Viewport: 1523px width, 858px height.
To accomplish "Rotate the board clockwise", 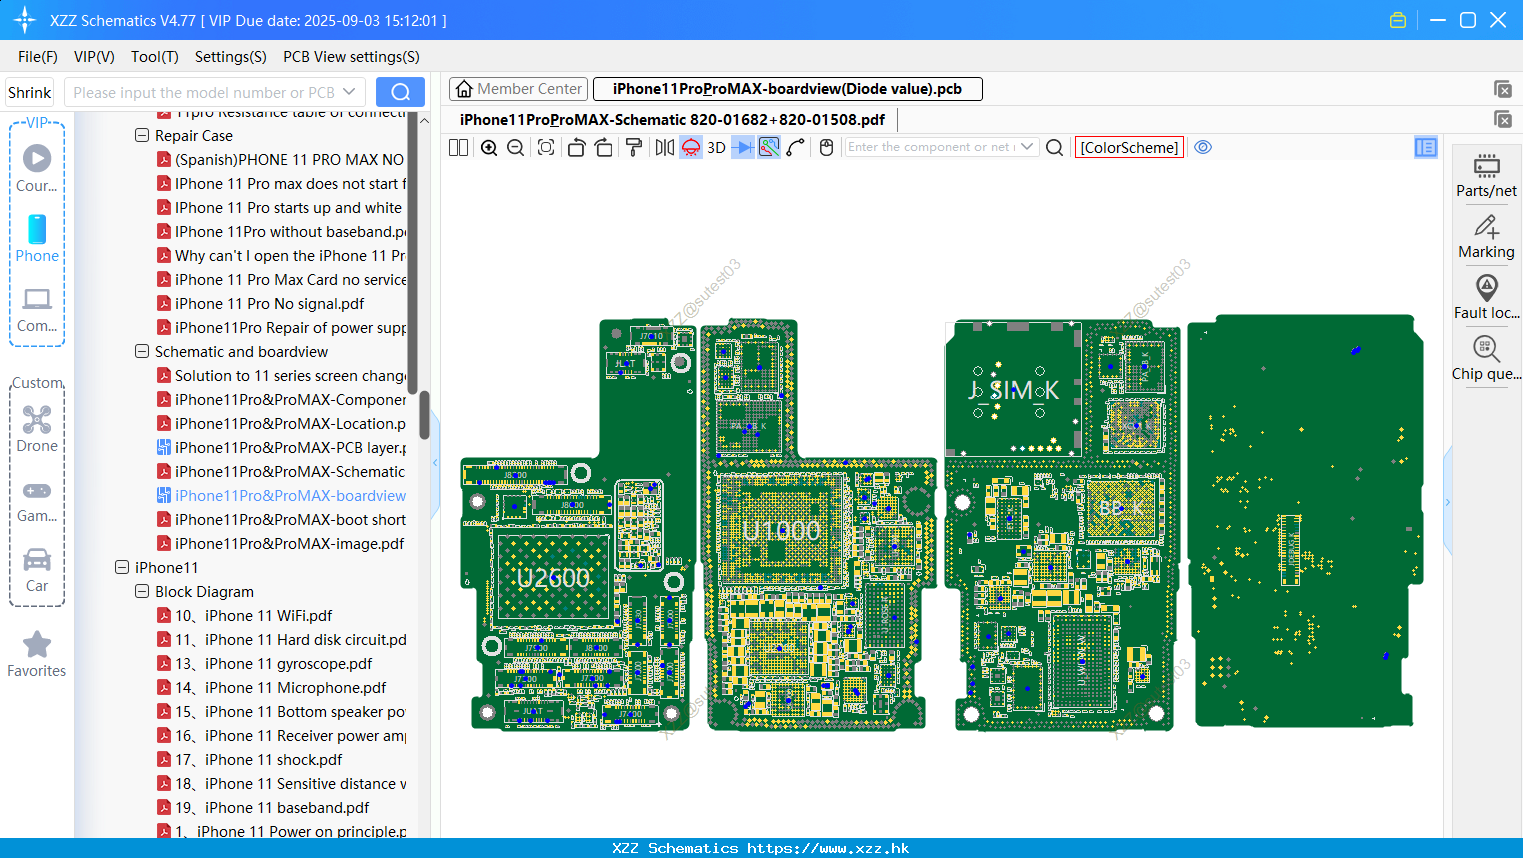I will [604, 147].
